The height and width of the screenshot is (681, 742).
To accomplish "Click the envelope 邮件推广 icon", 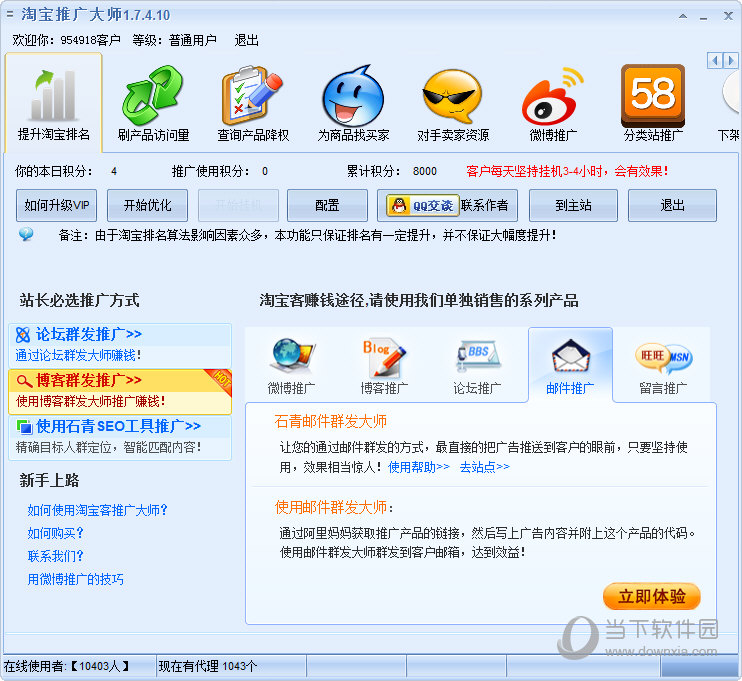I will [571, 356].
